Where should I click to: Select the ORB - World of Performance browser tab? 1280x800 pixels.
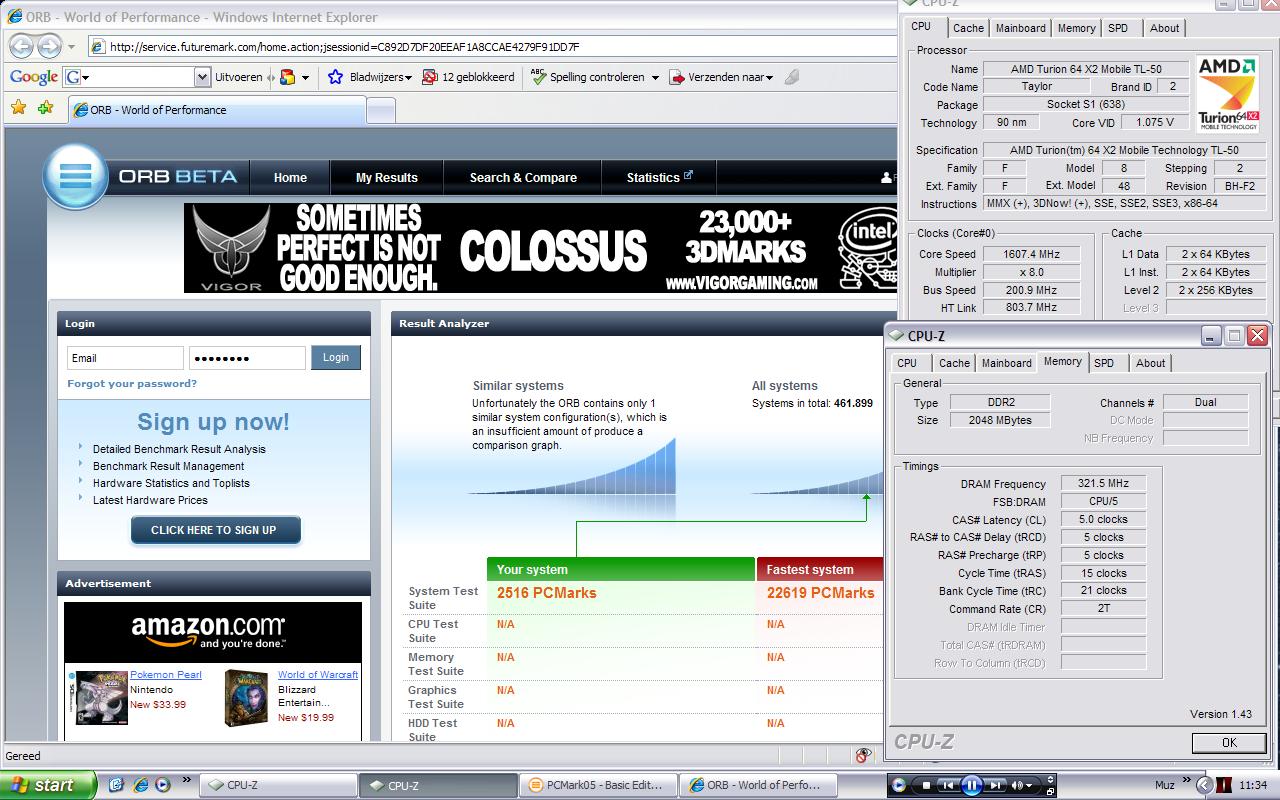(216, 110)
